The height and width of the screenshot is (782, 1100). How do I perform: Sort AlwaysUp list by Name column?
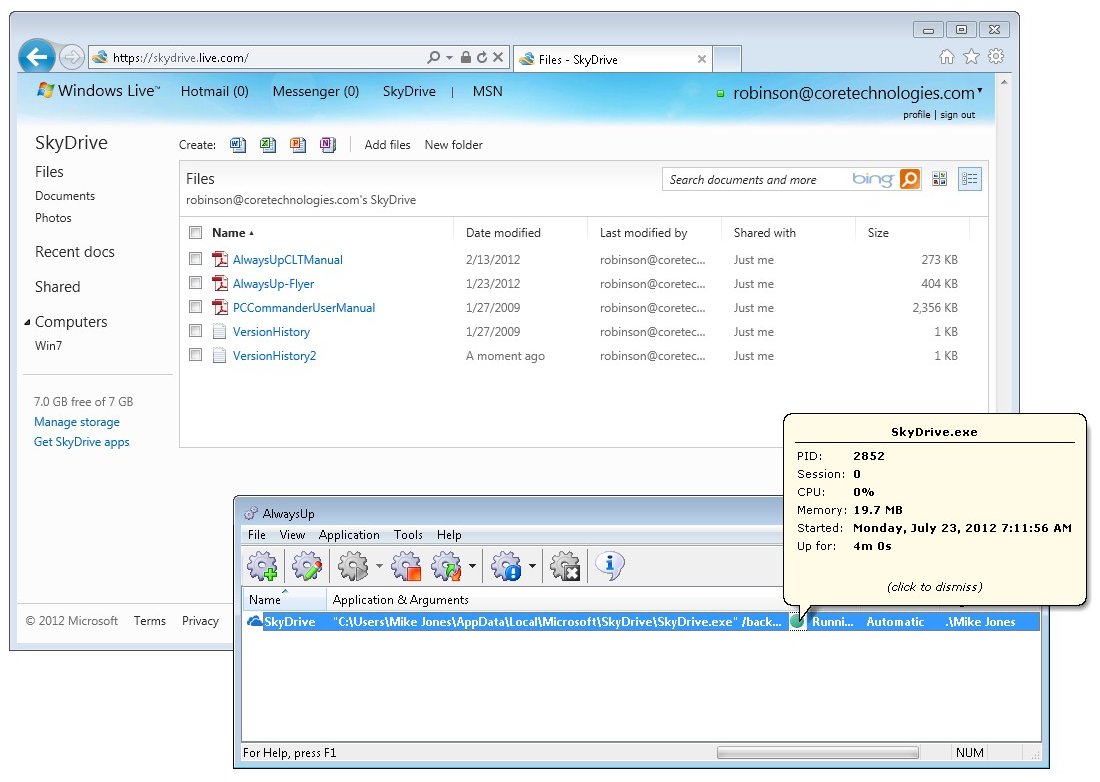pyautogui.click(x=284, y=600)
